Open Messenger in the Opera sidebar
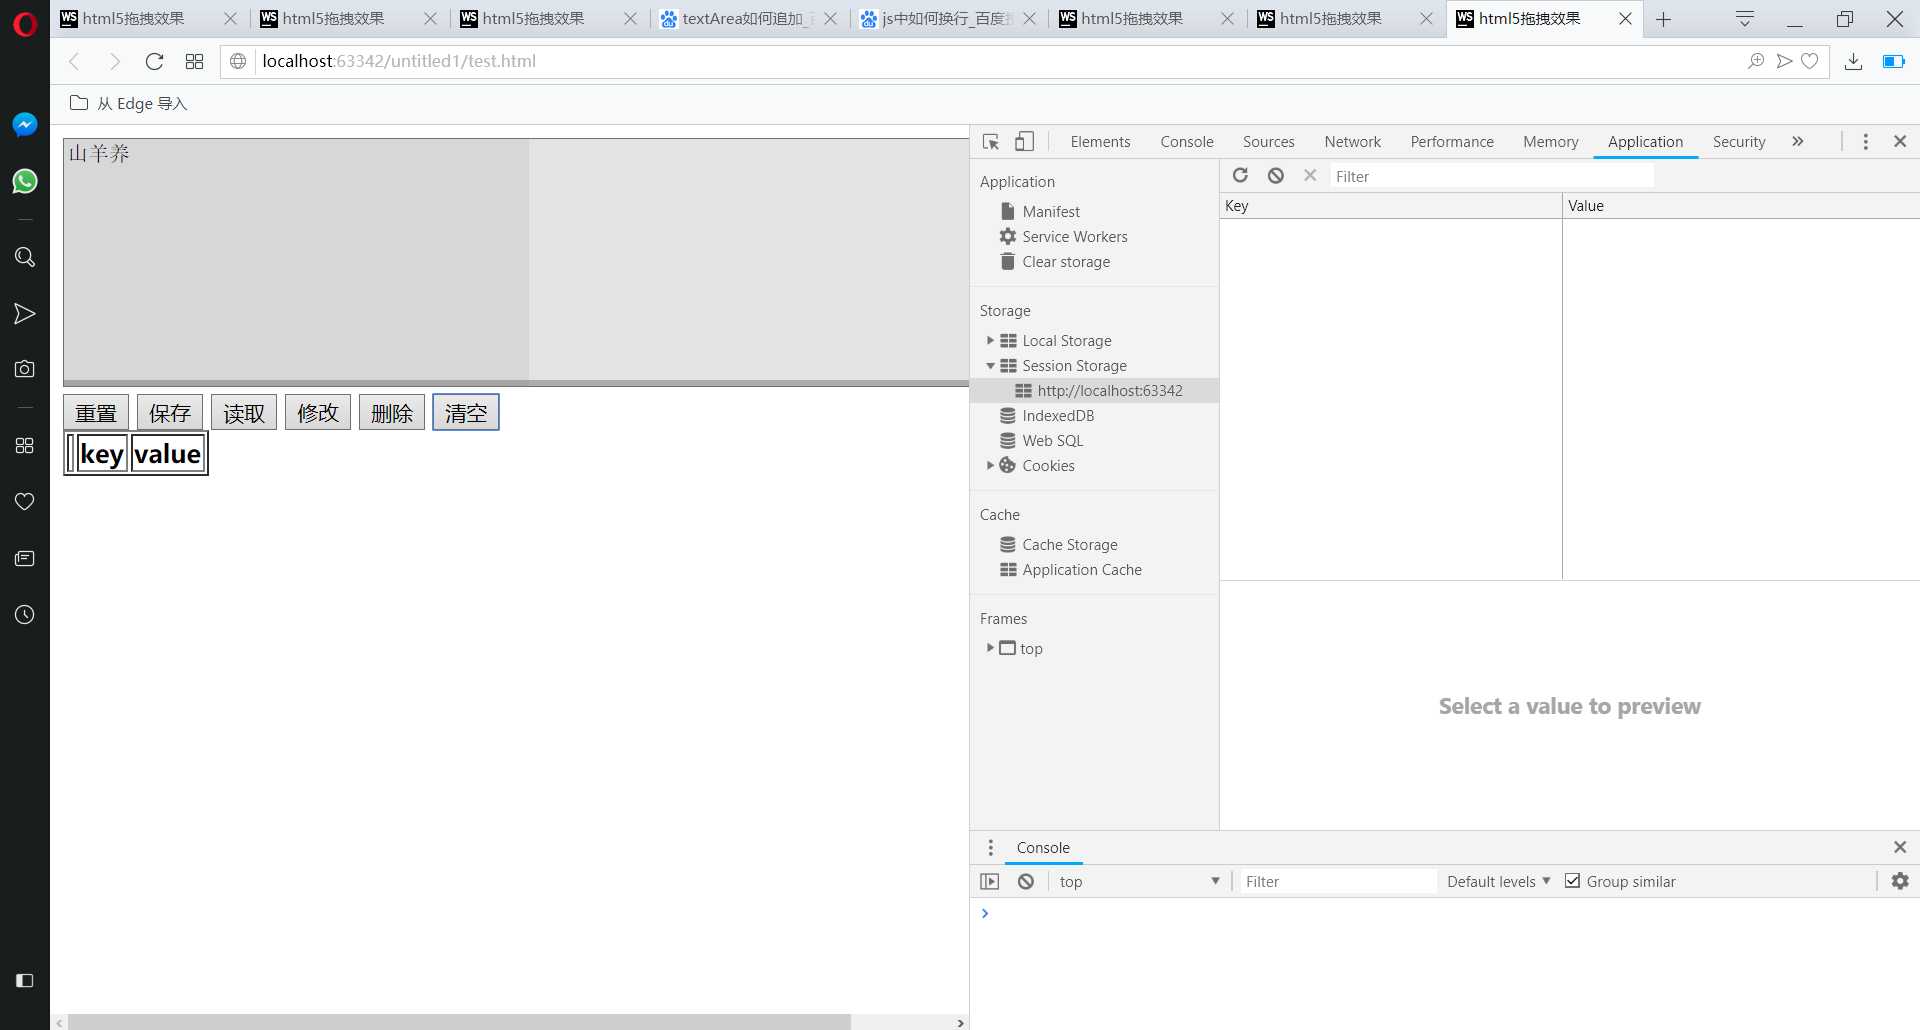Image resolution: width=1920 pixels, height=1030 pixels. (25, 124)
